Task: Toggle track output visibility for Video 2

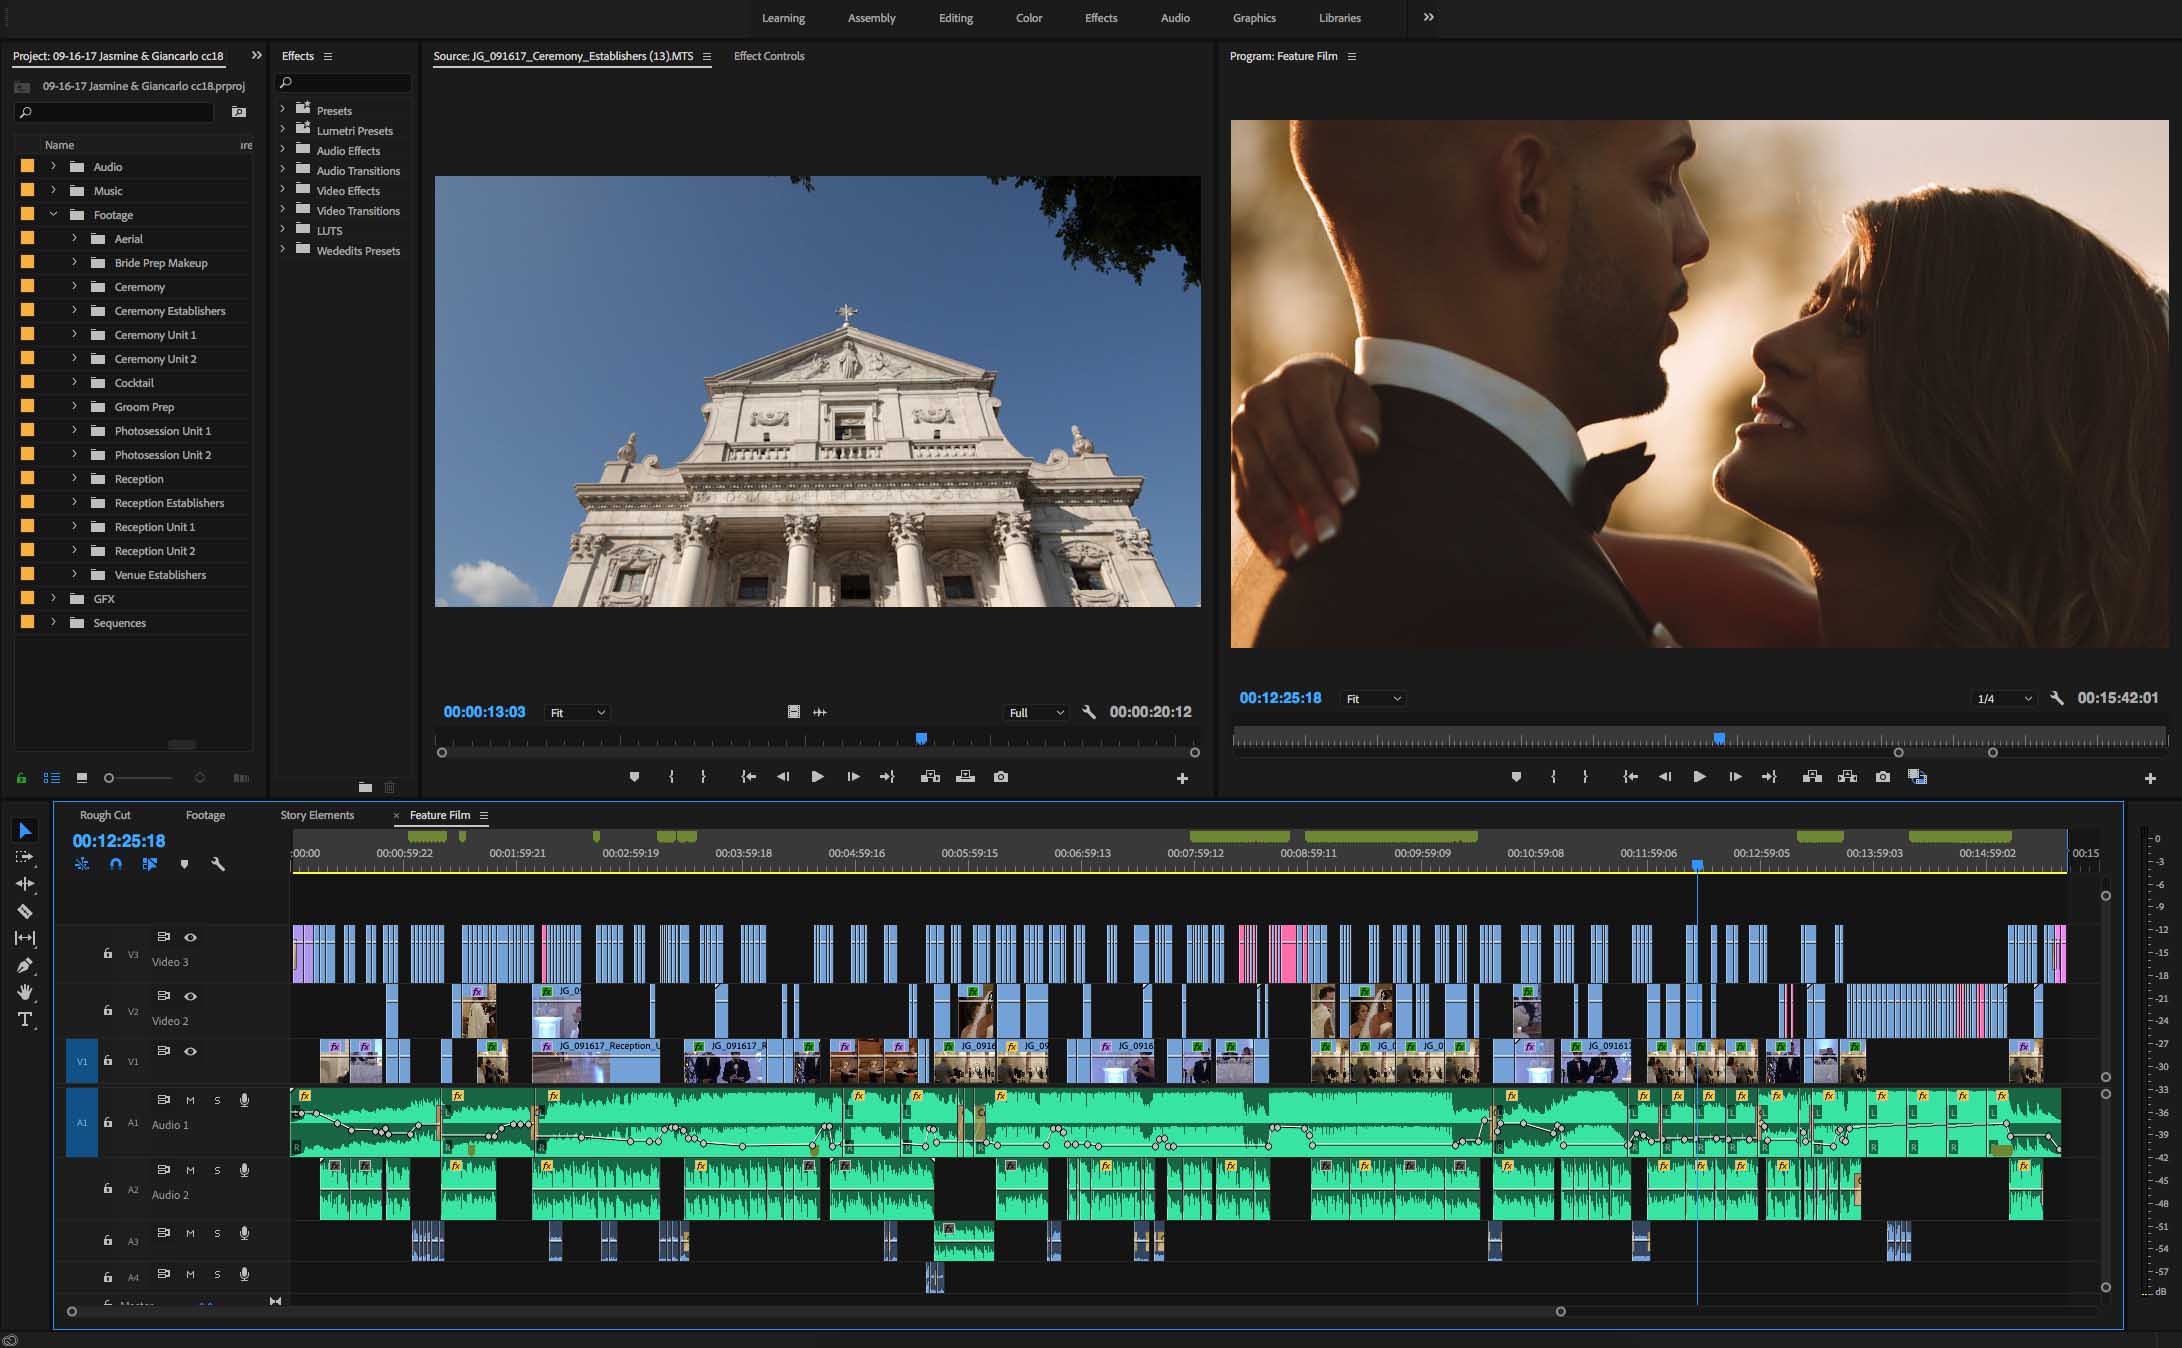Action: click(190, 996)
